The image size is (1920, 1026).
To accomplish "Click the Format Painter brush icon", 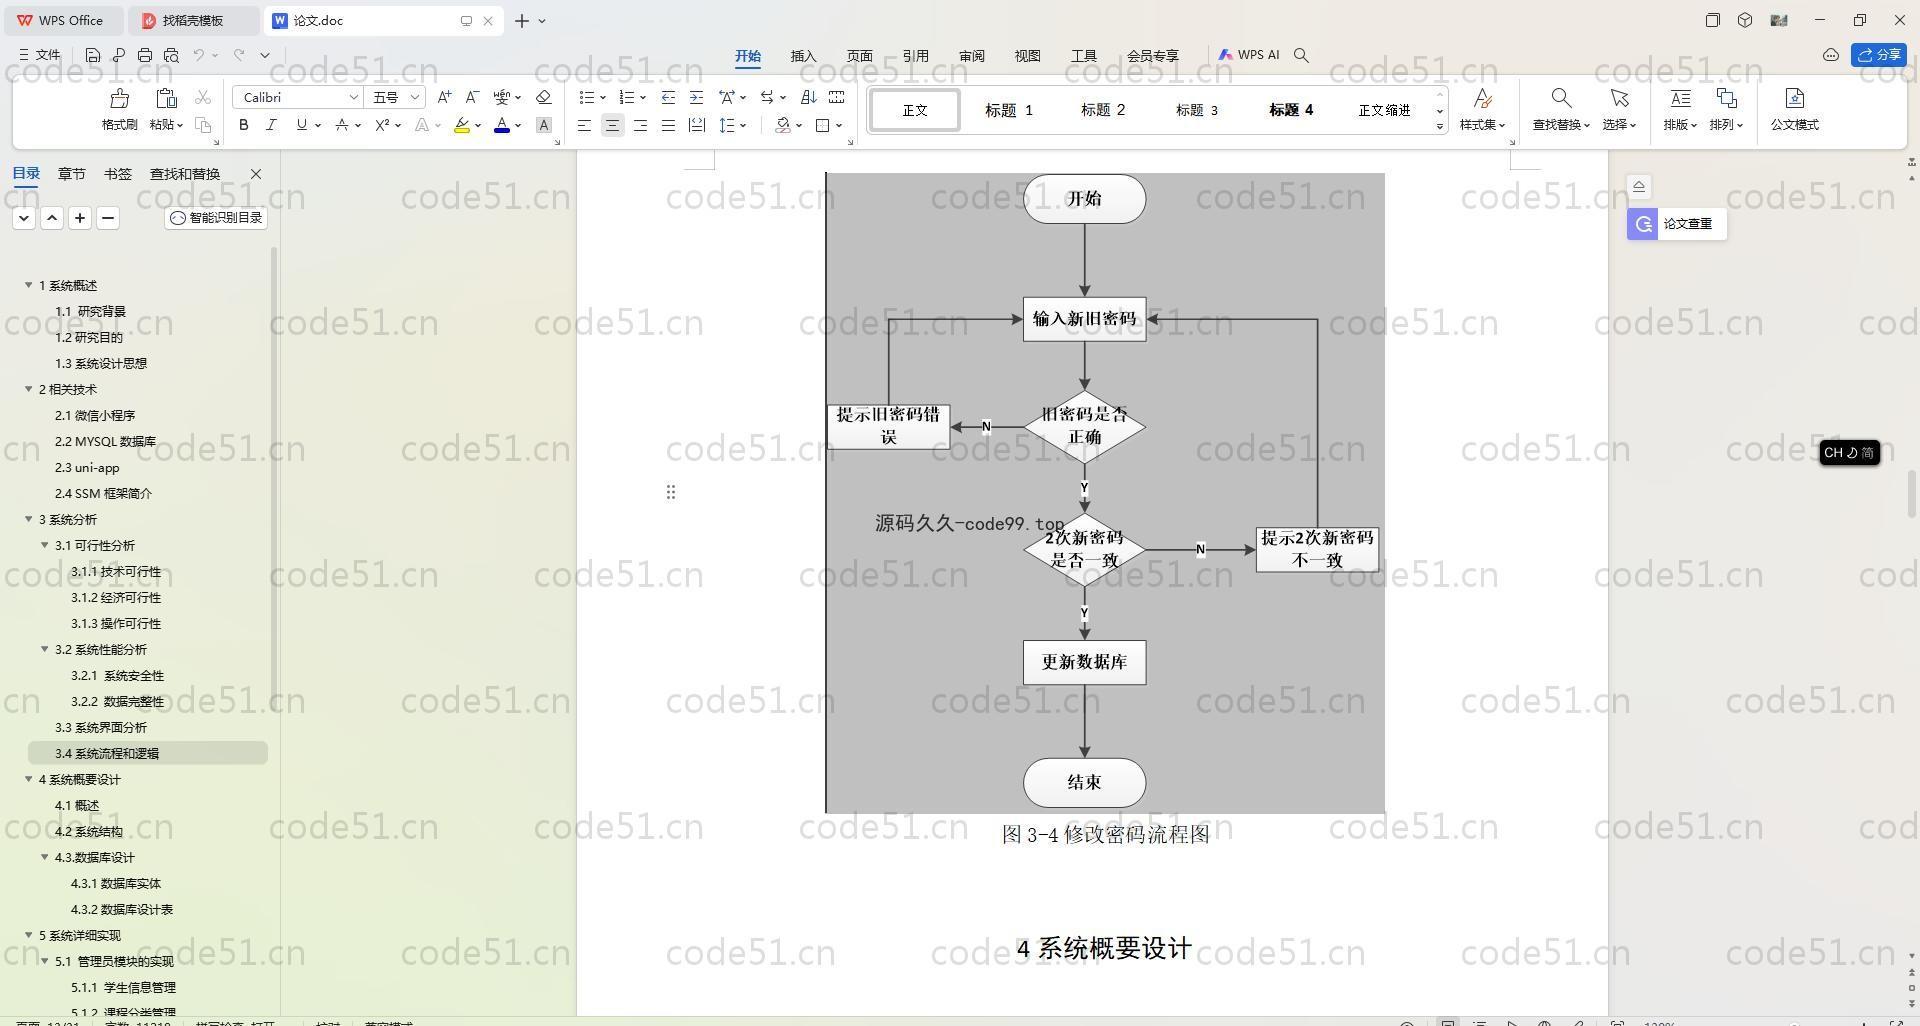I will pyautogui.click(x=119, y=98).
